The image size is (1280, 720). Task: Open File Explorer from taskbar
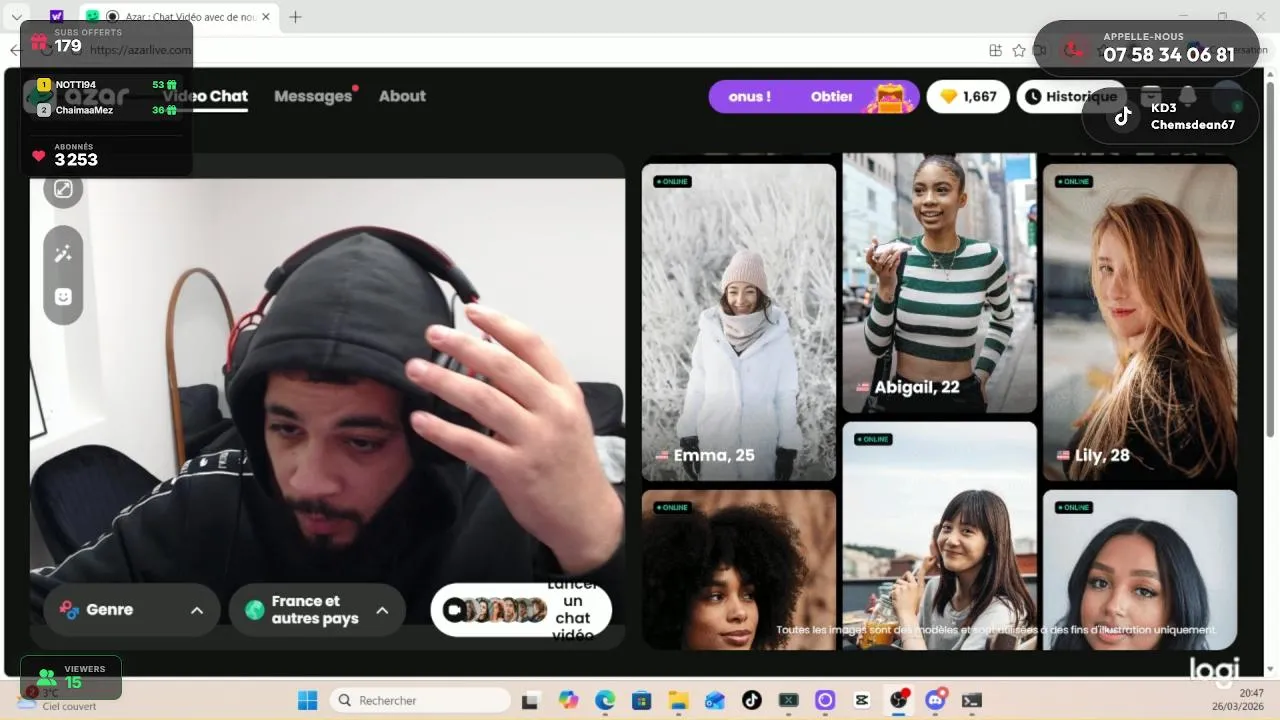pyautogui.click(x=678, y=700)
